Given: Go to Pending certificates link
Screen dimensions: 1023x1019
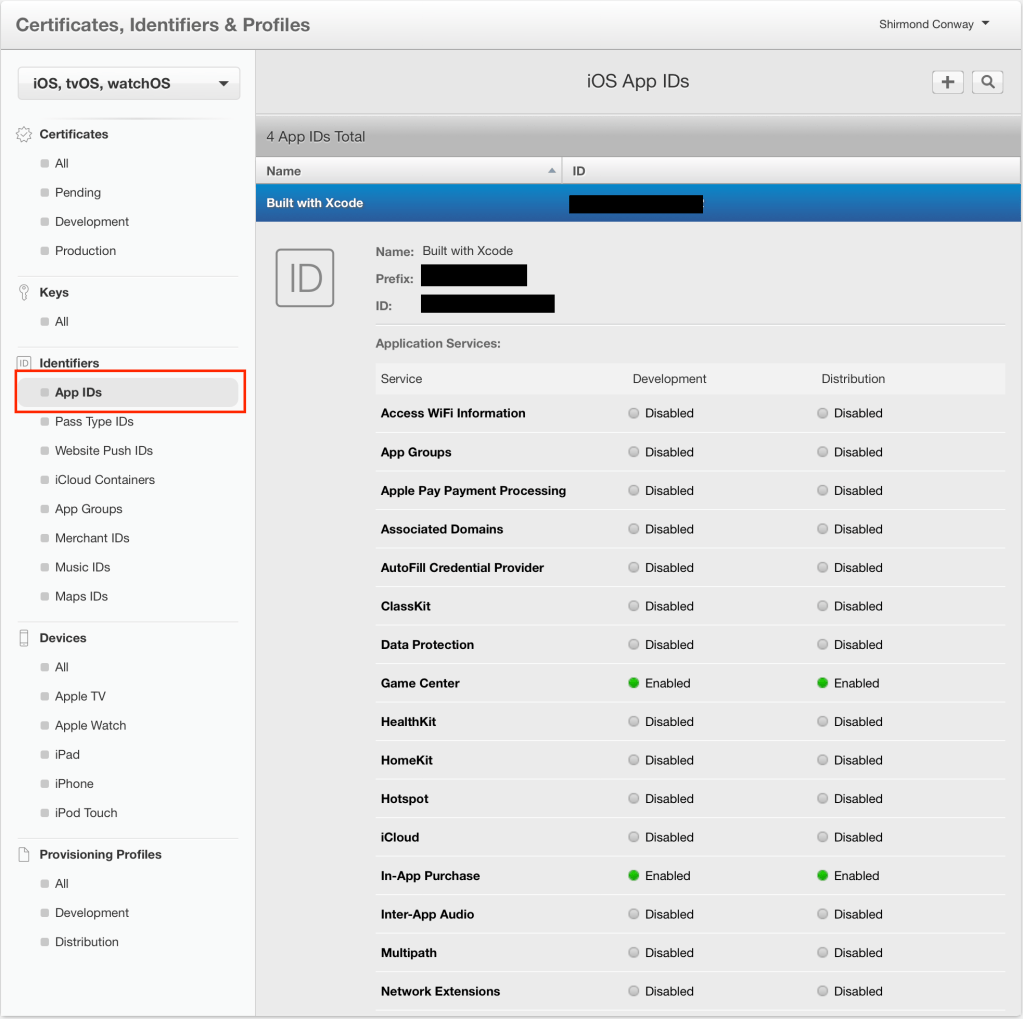Looking at the screenshot, I should click(x=78, y=193).
